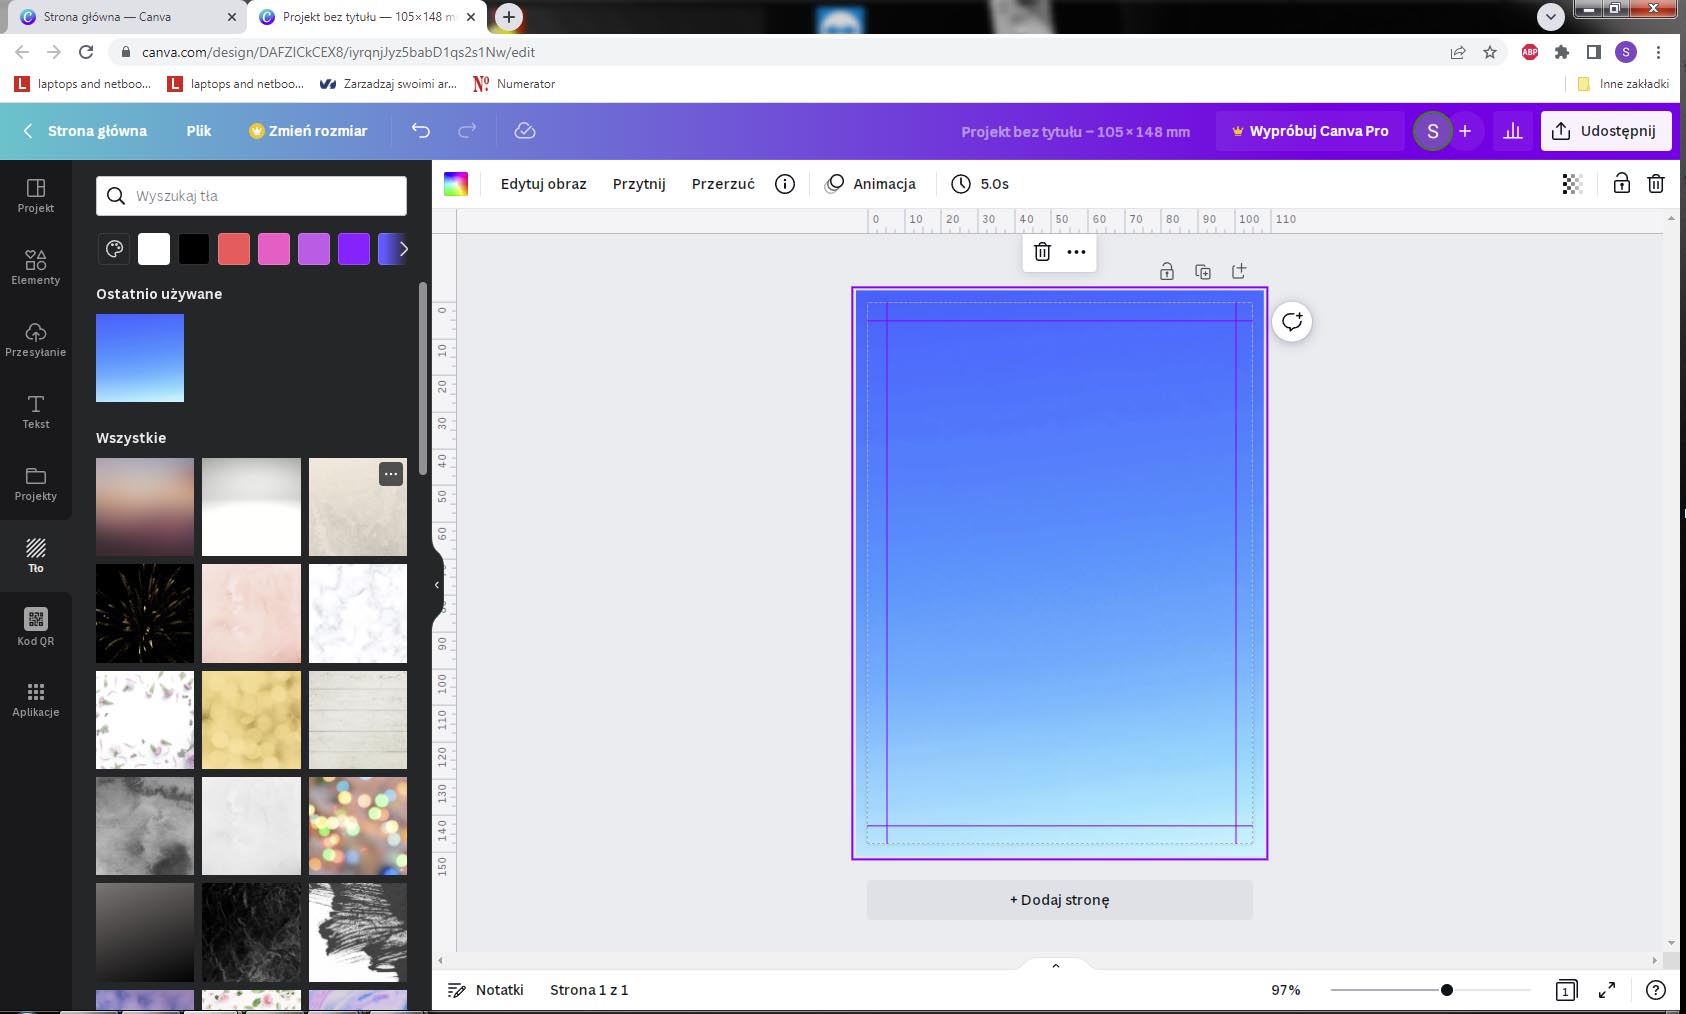This screenshot has height=1014, width=1686.
Task: Click Dodaj stronę to add page
Action: (1060, 900)
